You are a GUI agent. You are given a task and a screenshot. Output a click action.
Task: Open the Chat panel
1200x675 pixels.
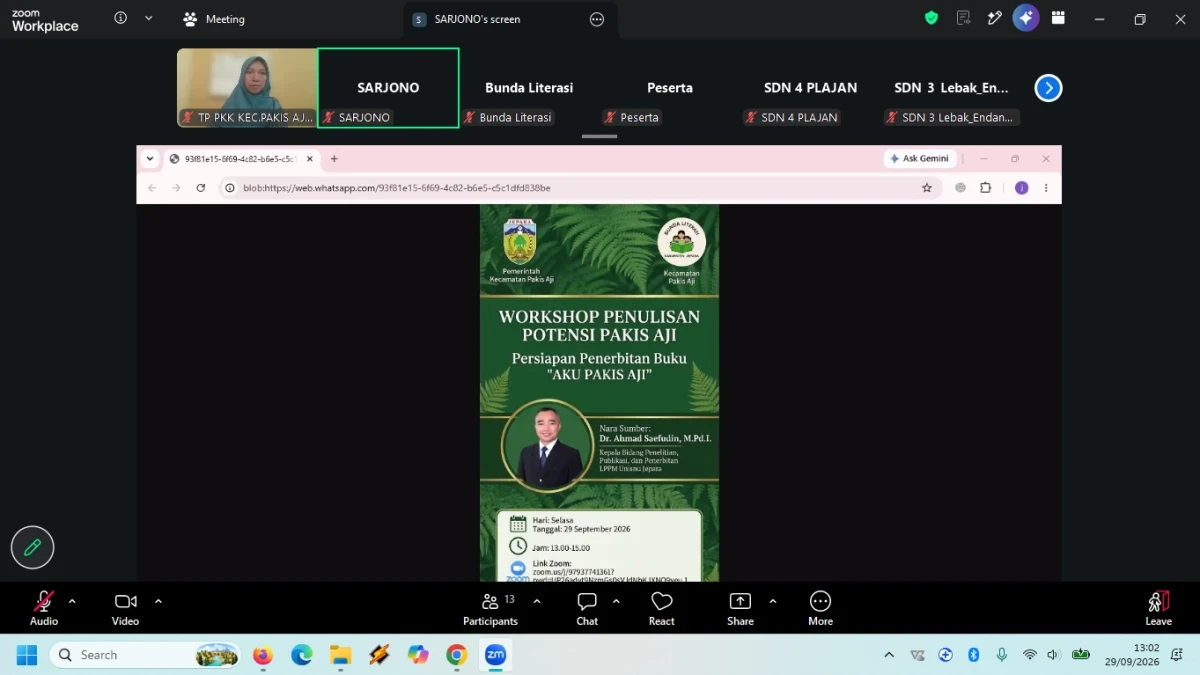(587, 608)
